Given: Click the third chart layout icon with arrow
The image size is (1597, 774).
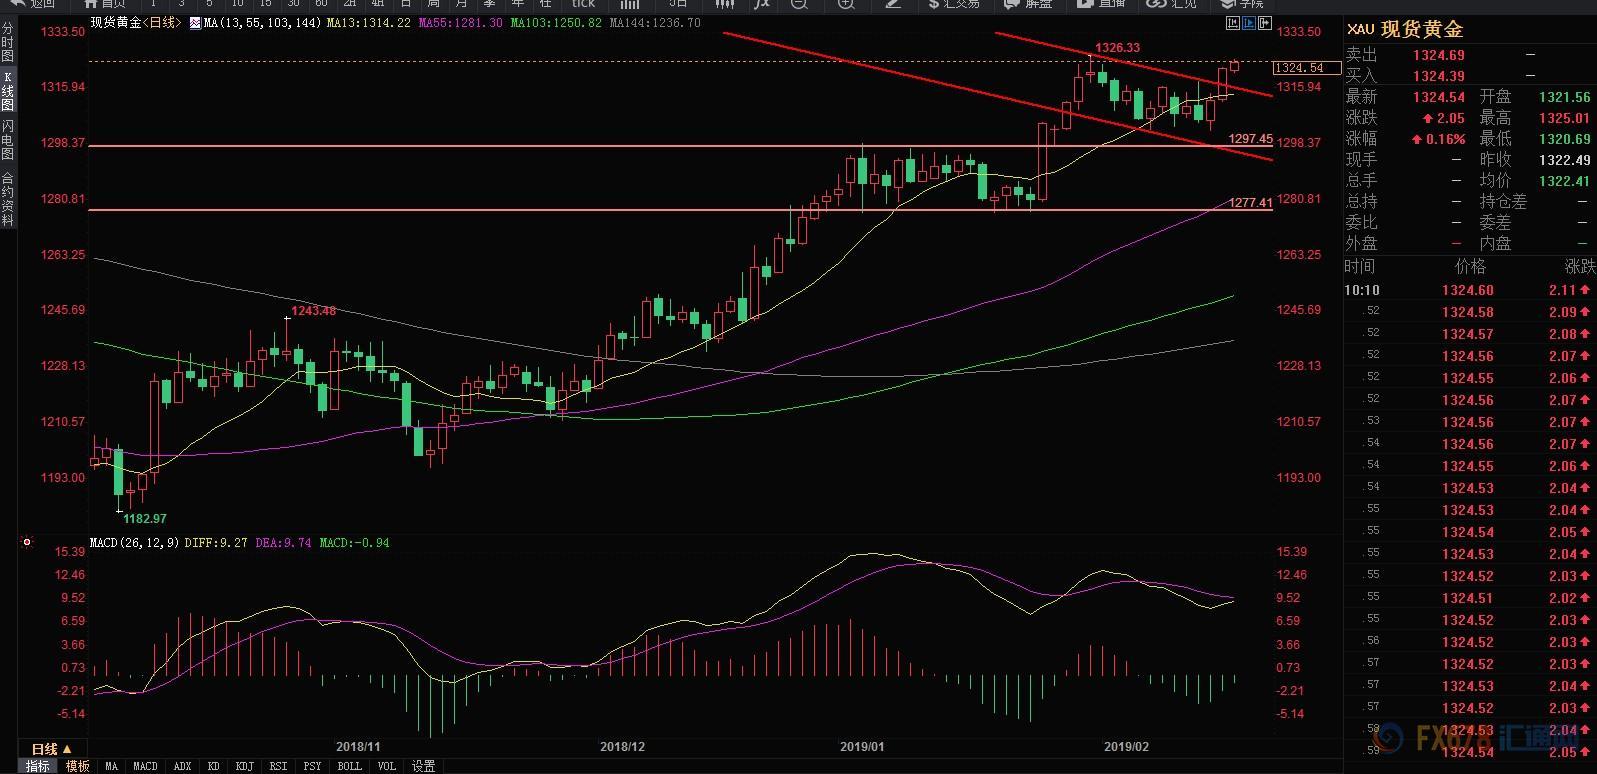Looking at the screenshot, I should click(1265, 22).
